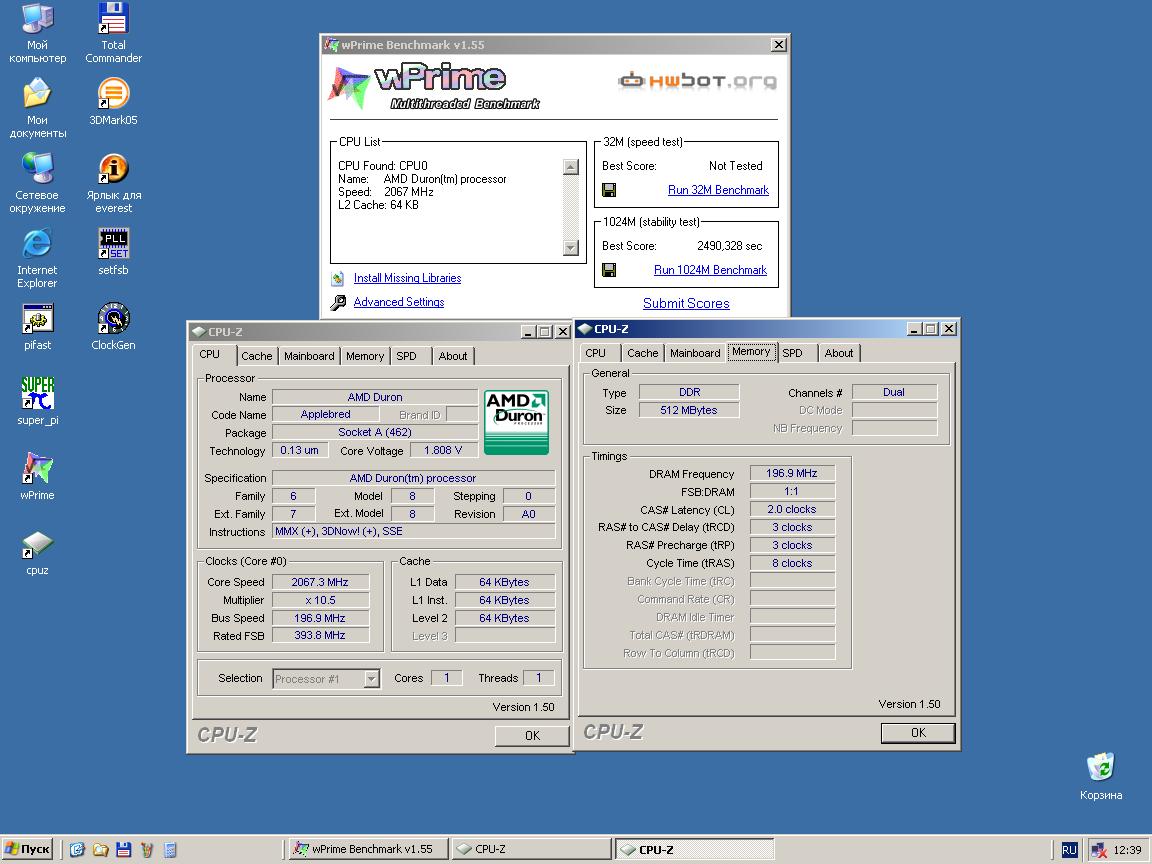Open the Processor #1 selection dropdown
The height and width of the screenshot is (864, 1152).
coord(372,679)
